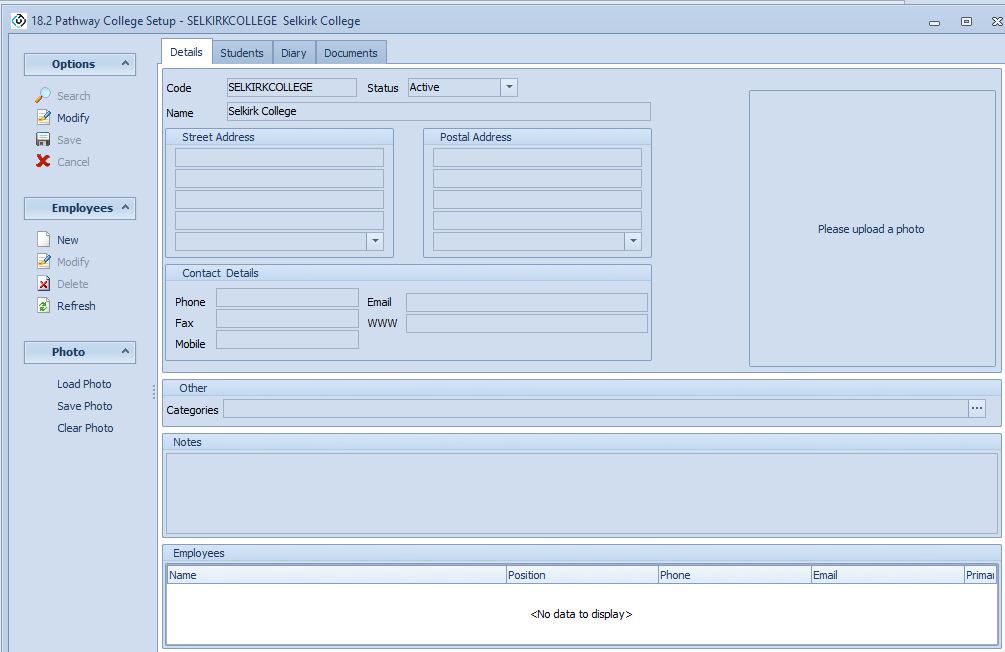Click the Categories ellipsis browse button
This screenshot has height=652, width=1005.
(x=977, y=408)
